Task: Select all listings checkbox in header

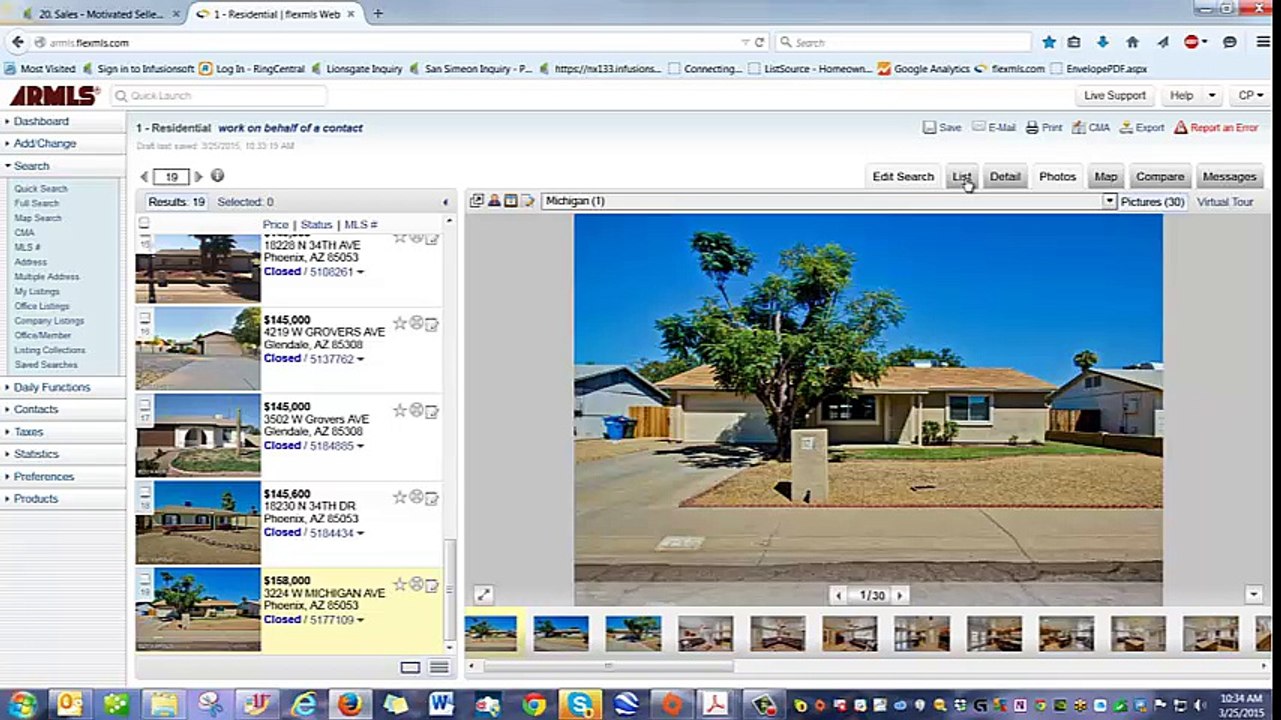Action: pos(144,224)
